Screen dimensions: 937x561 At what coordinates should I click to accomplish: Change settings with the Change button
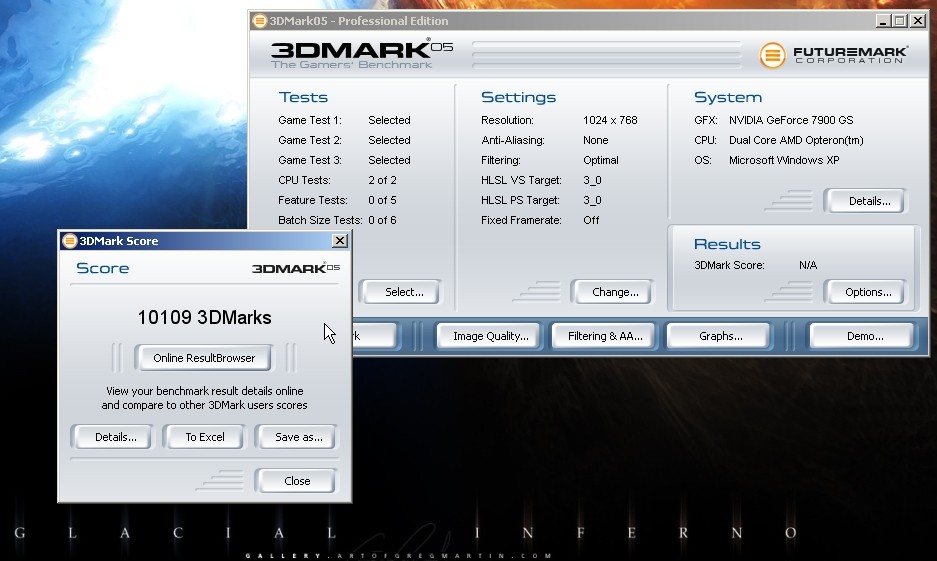(x=614, y=292)
